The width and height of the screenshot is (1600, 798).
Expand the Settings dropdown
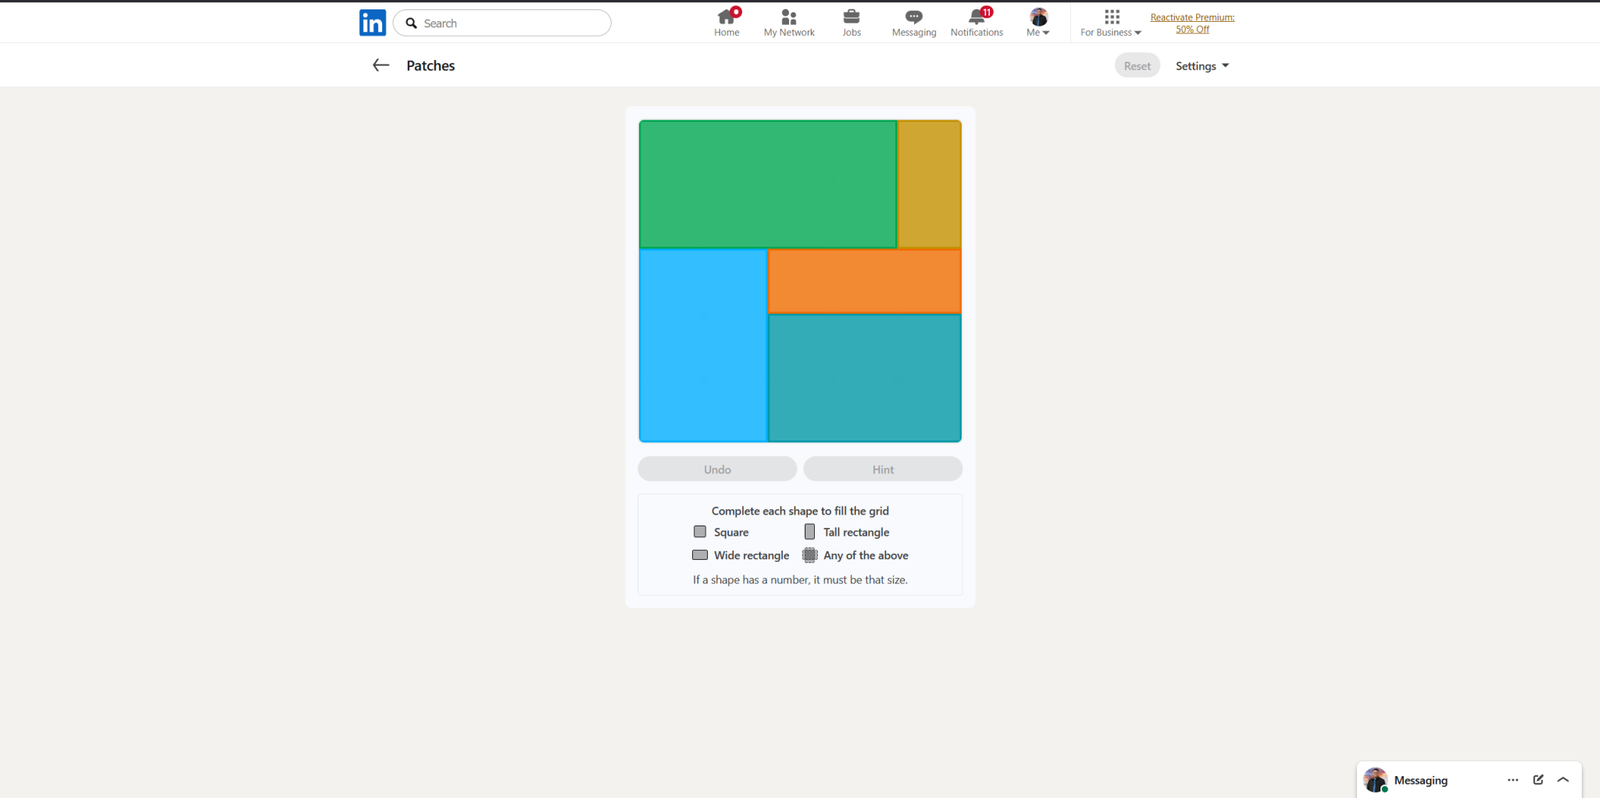coord(1202,66)
